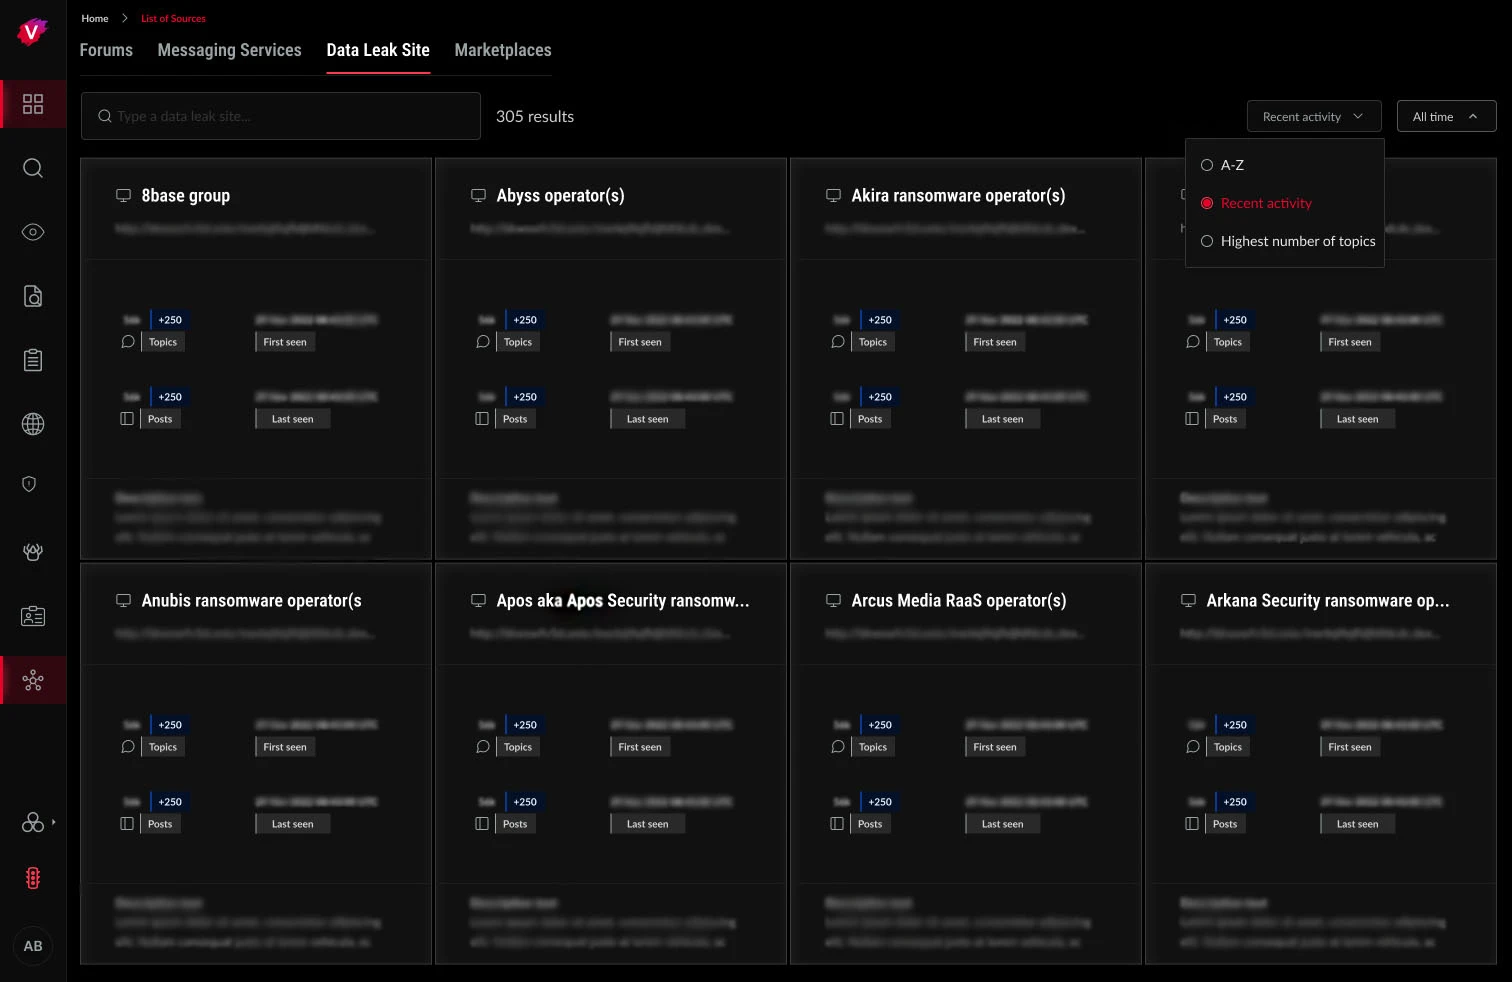Click the posts panel icon on Akira ransomware card
This screenshot has width=1512, height=982.
tap(837, 419)
